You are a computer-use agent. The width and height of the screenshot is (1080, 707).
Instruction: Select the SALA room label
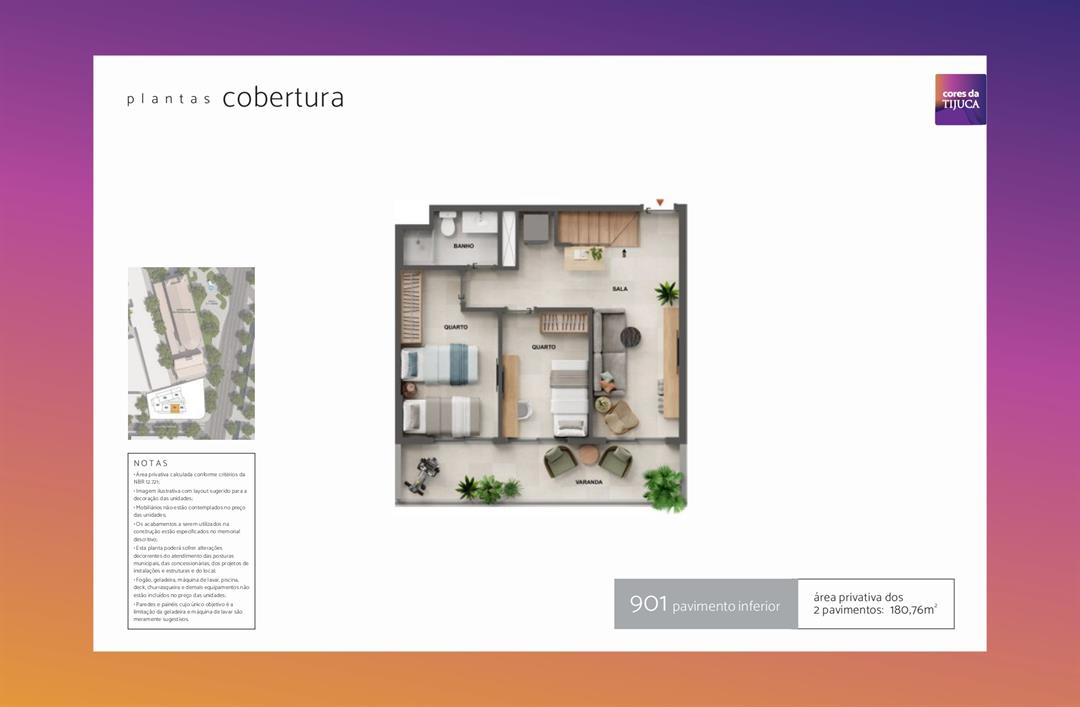(620, 288)
